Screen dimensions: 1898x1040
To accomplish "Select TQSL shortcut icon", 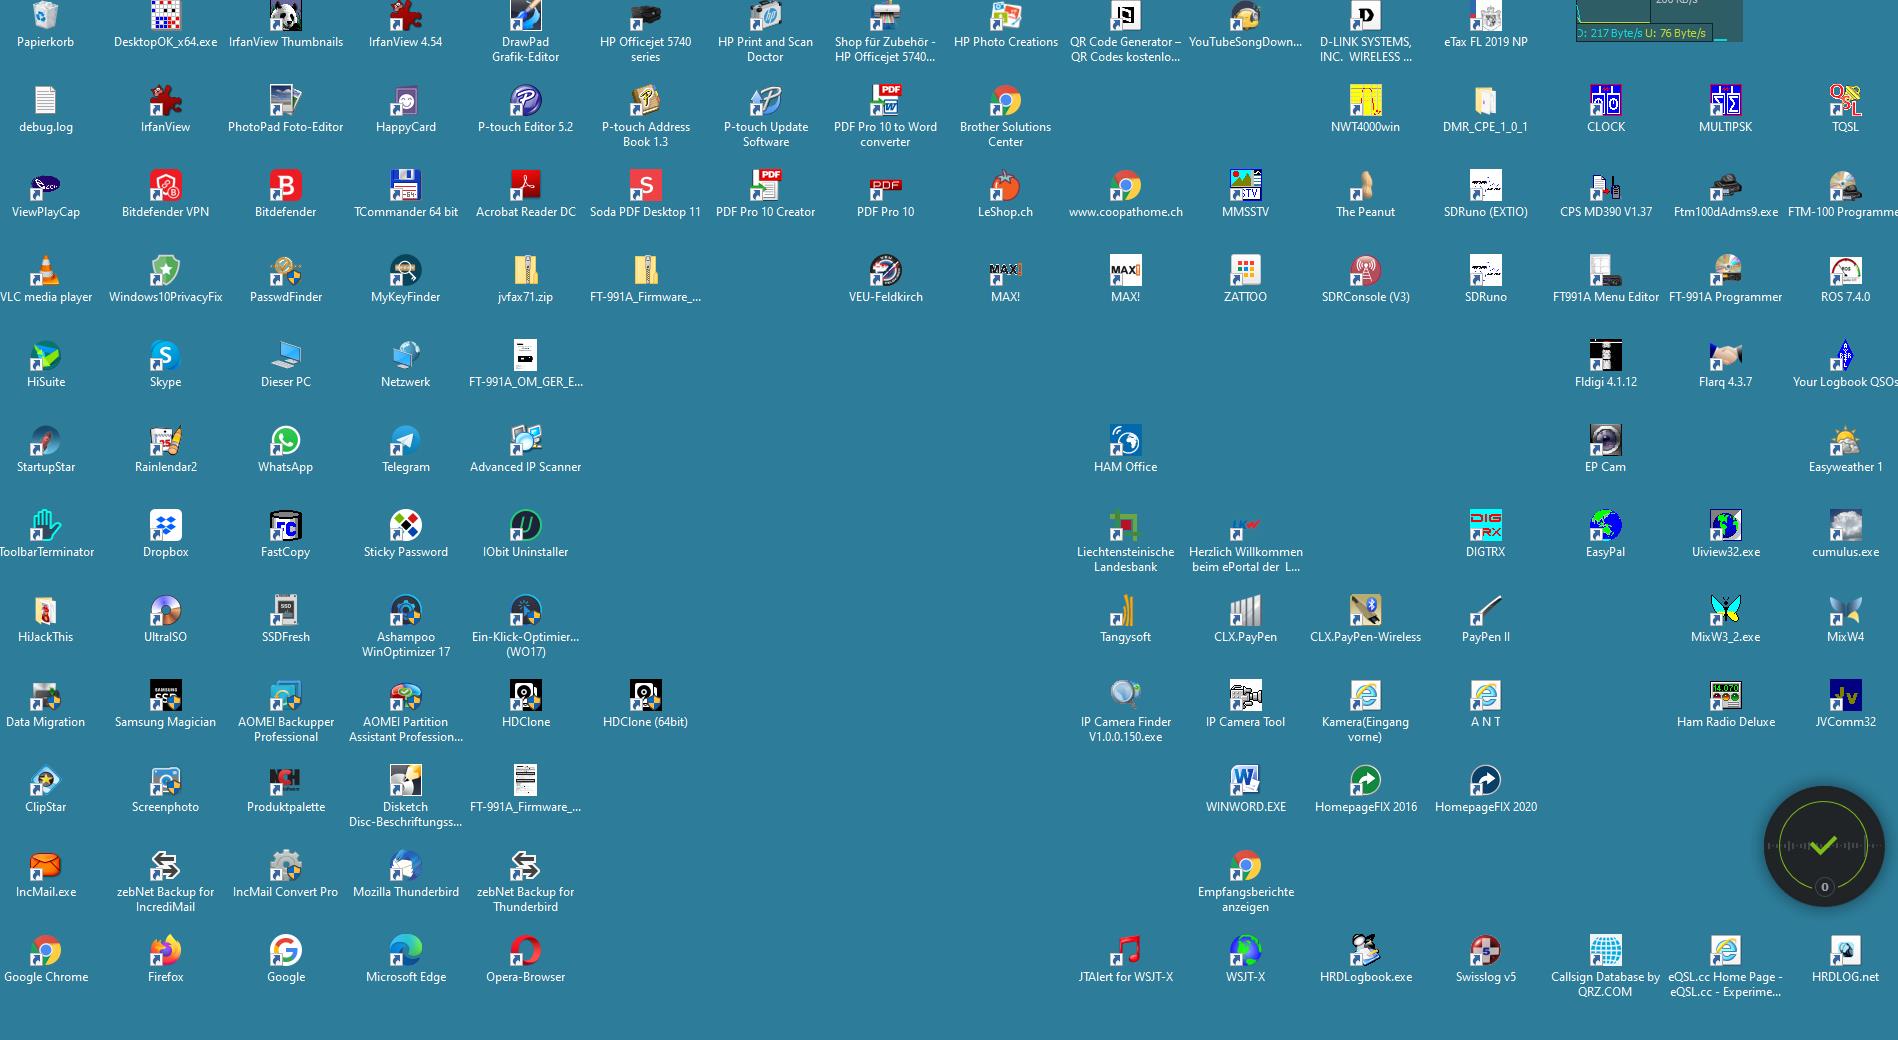I will pos(1846,101).
